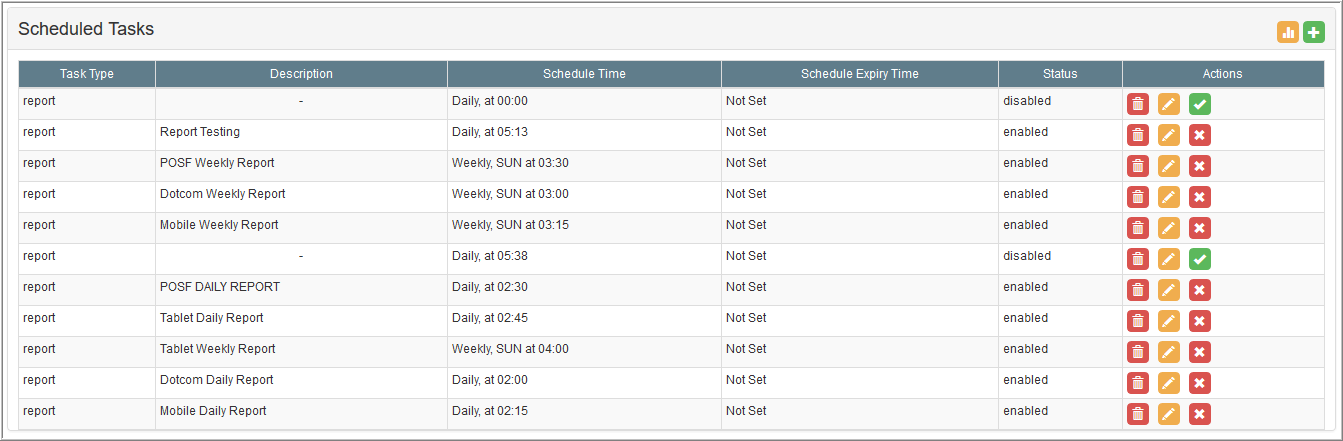Disable the Report Testing task
Image resolution: width=1343 pixels, height=441 pixels.
point(1200,135)
